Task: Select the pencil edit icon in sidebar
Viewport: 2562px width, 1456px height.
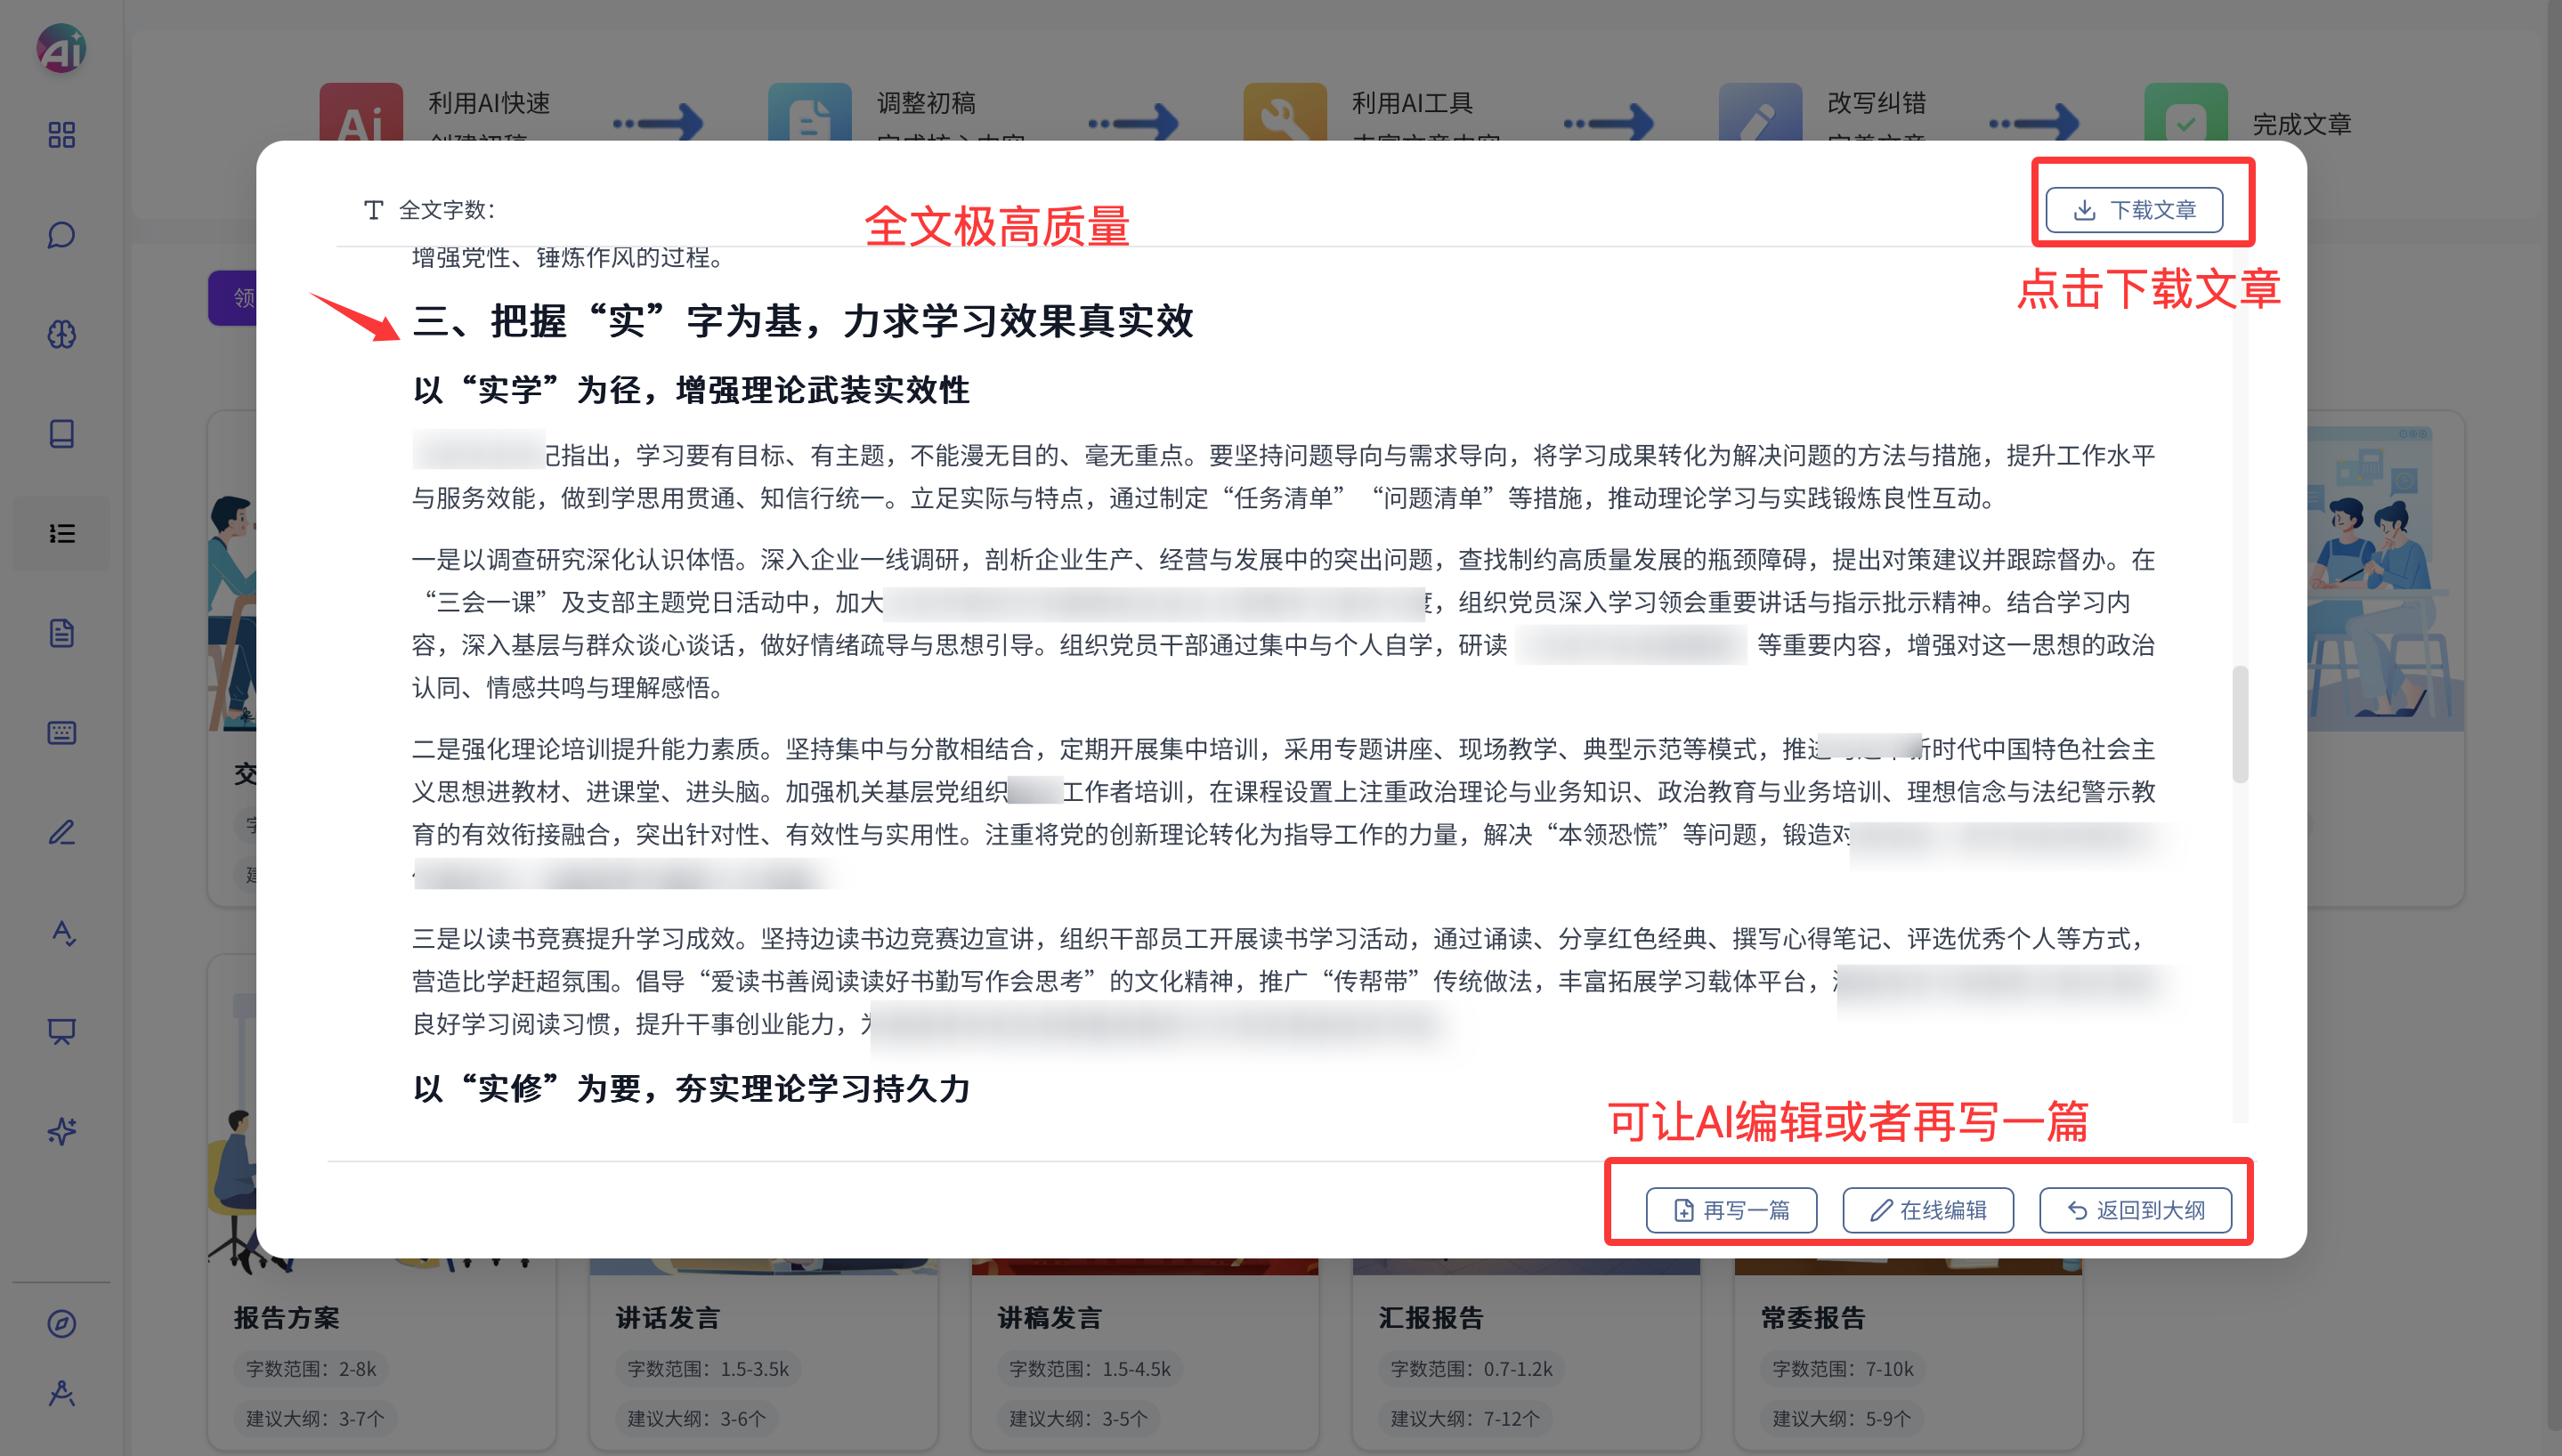Action: (61, 832)
